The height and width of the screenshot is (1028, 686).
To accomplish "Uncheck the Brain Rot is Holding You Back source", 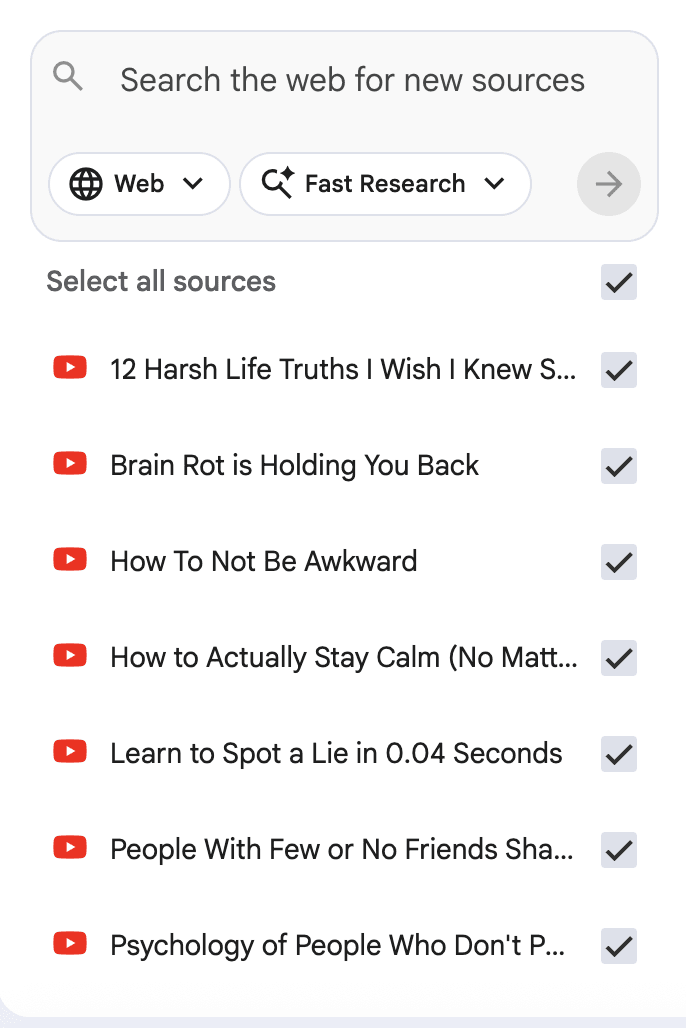I will [619, 466].
